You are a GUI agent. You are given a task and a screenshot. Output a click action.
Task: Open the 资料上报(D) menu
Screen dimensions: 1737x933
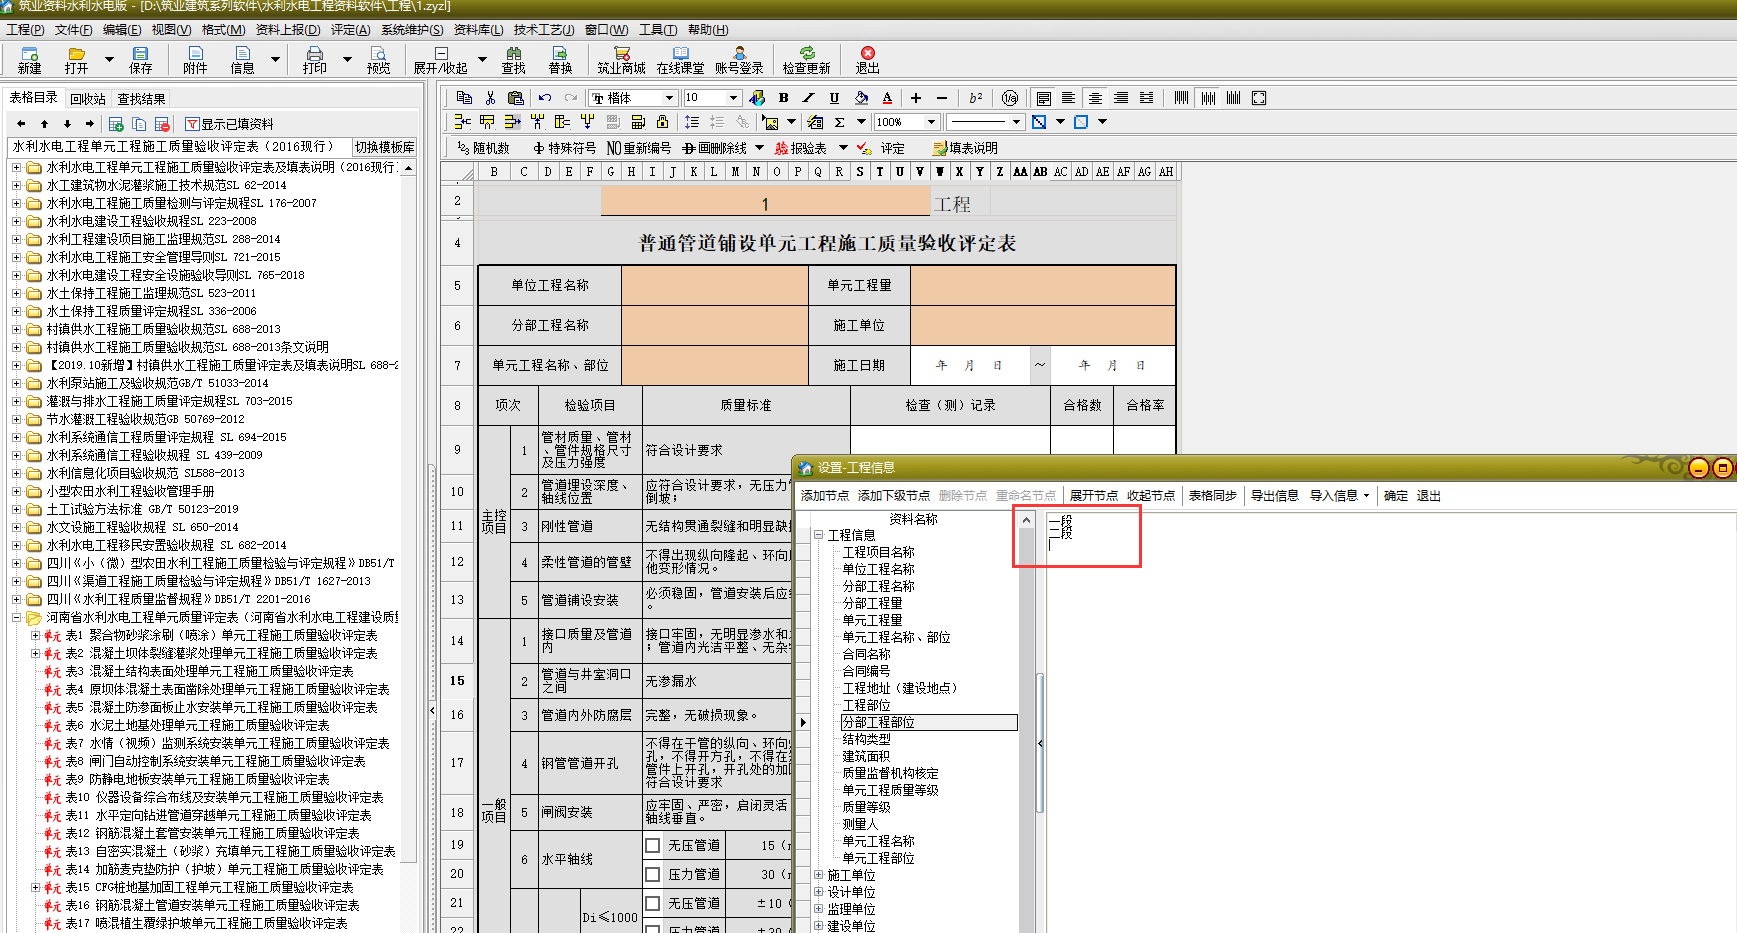click(x=288, y=30)
